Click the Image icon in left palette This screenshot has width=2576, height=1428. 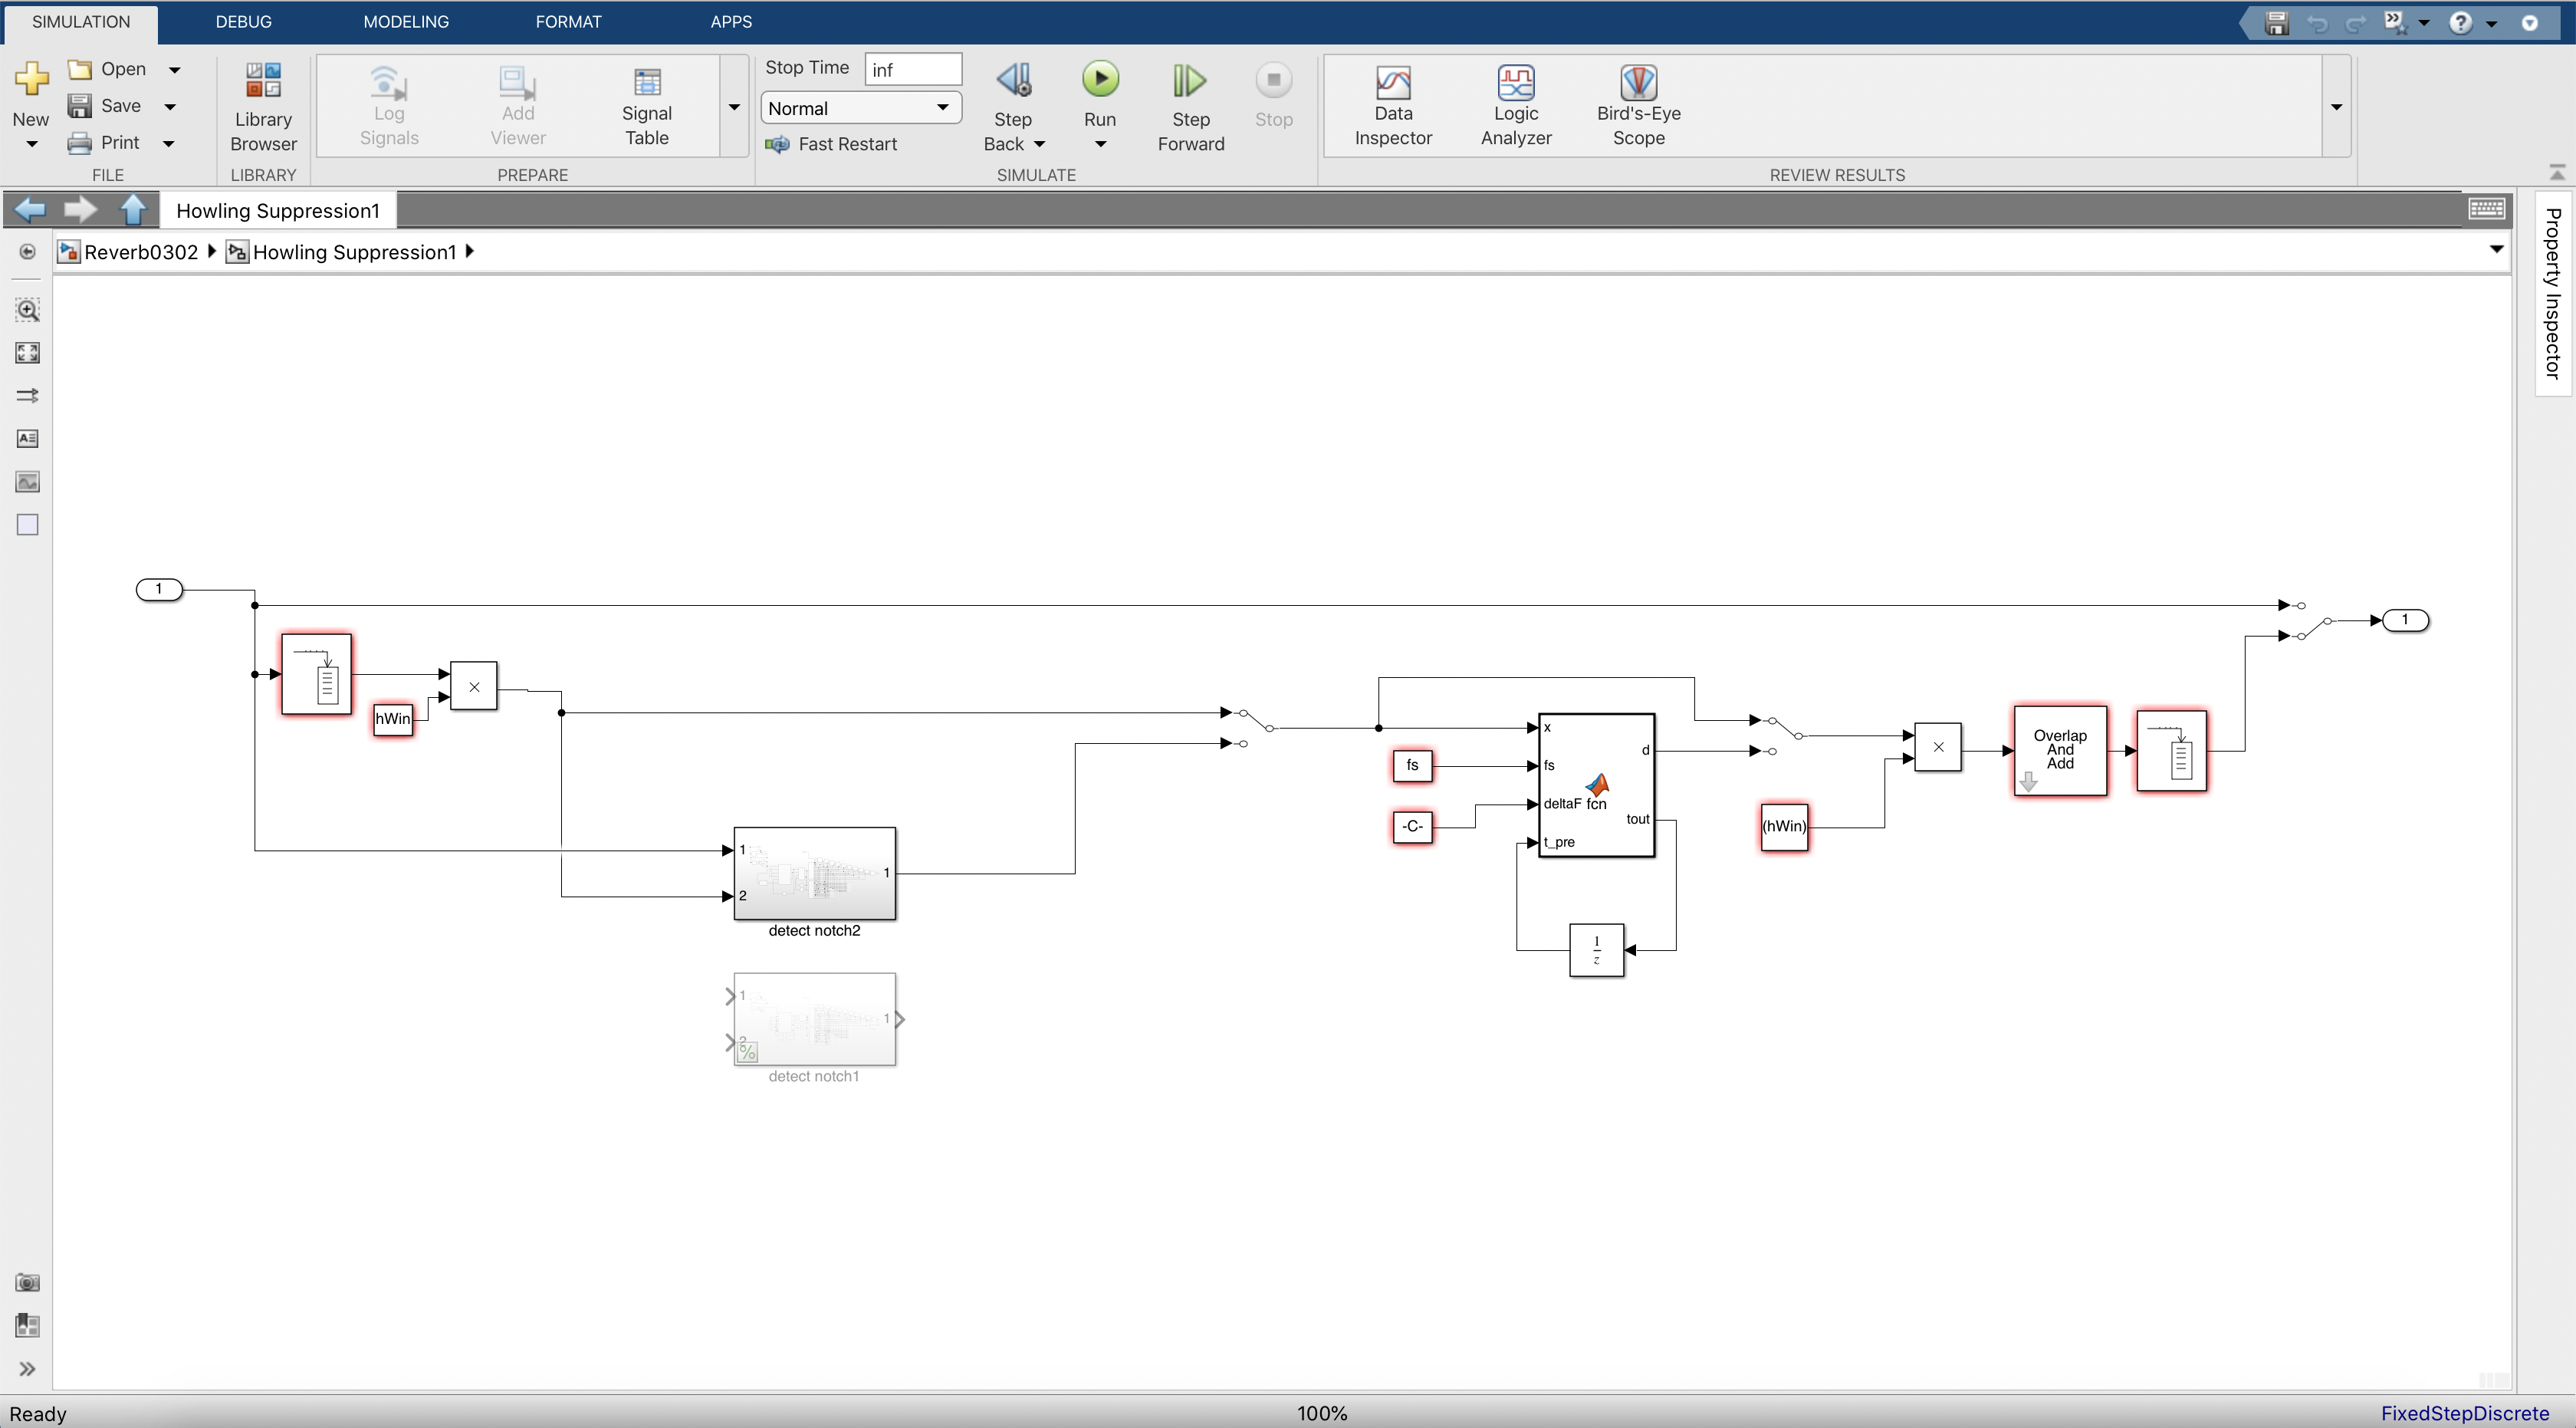point(27,482)
